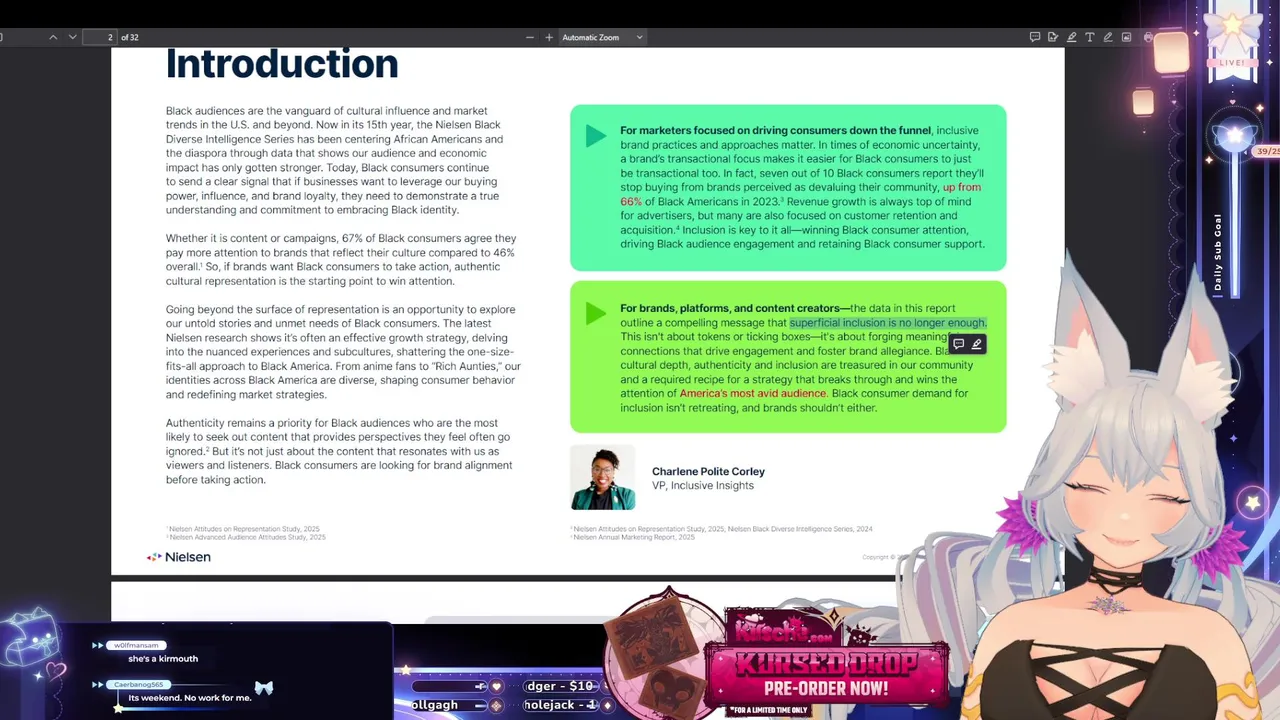Image resolution: width=1280 pixels, height=720 pixels.
Task: Select the comment annotation tool in the toolbar
Action: pos(1034,37)
